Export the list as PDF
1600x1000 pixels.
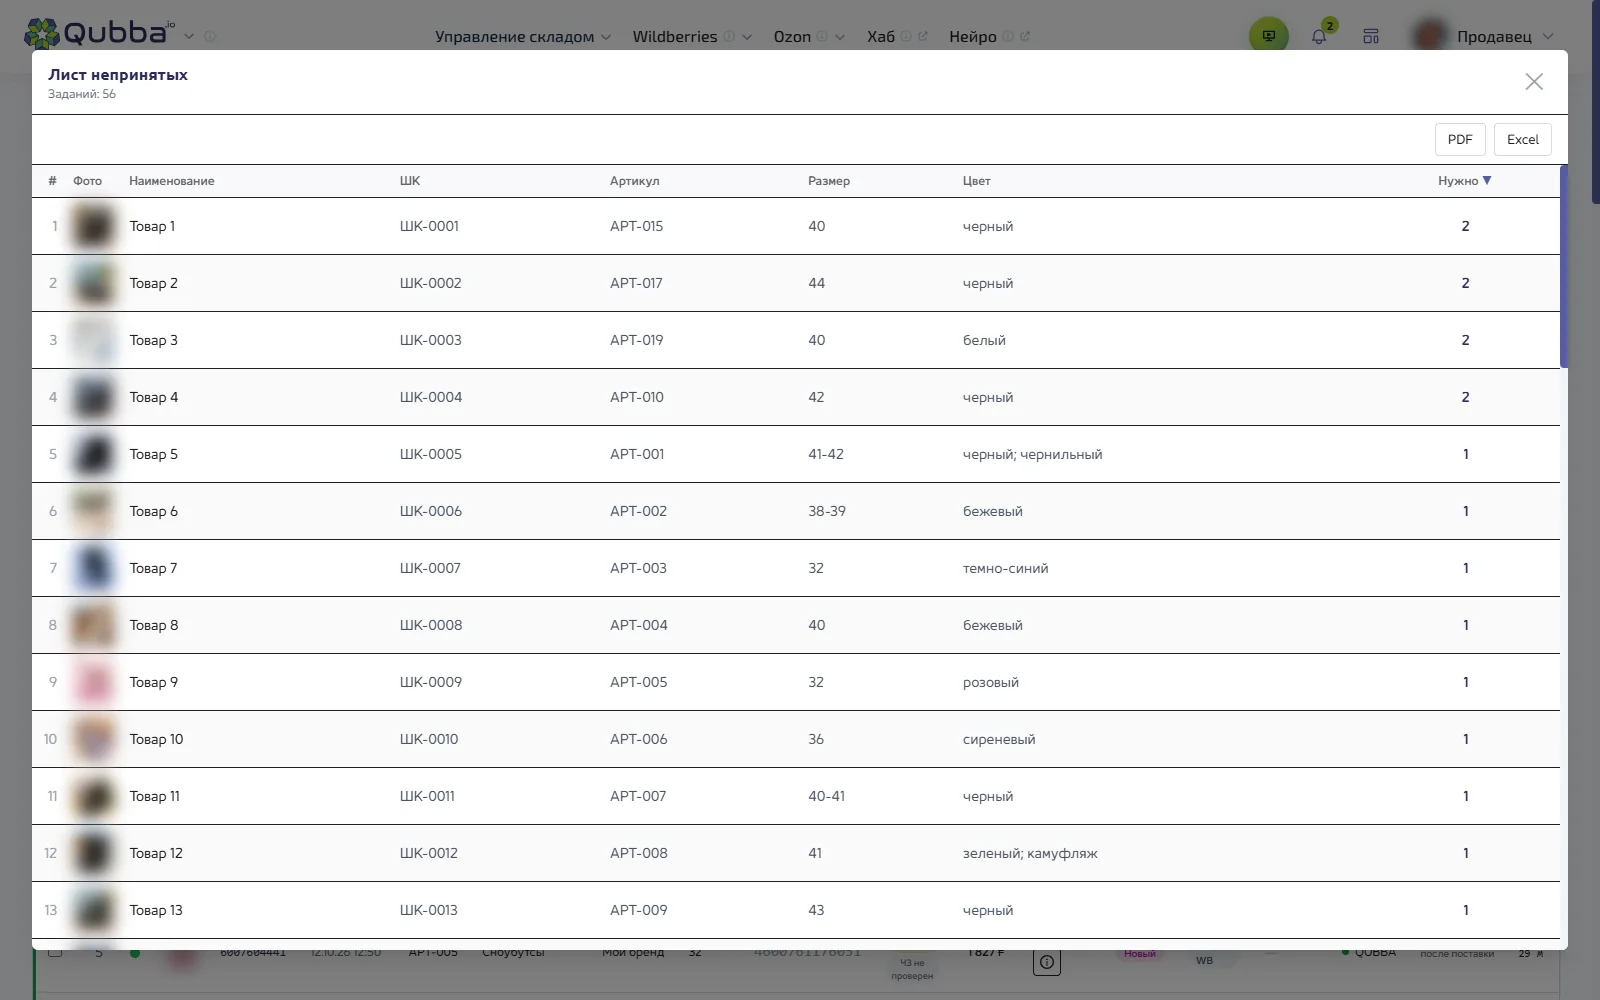pyautogui.click(x=1460, y=140)
